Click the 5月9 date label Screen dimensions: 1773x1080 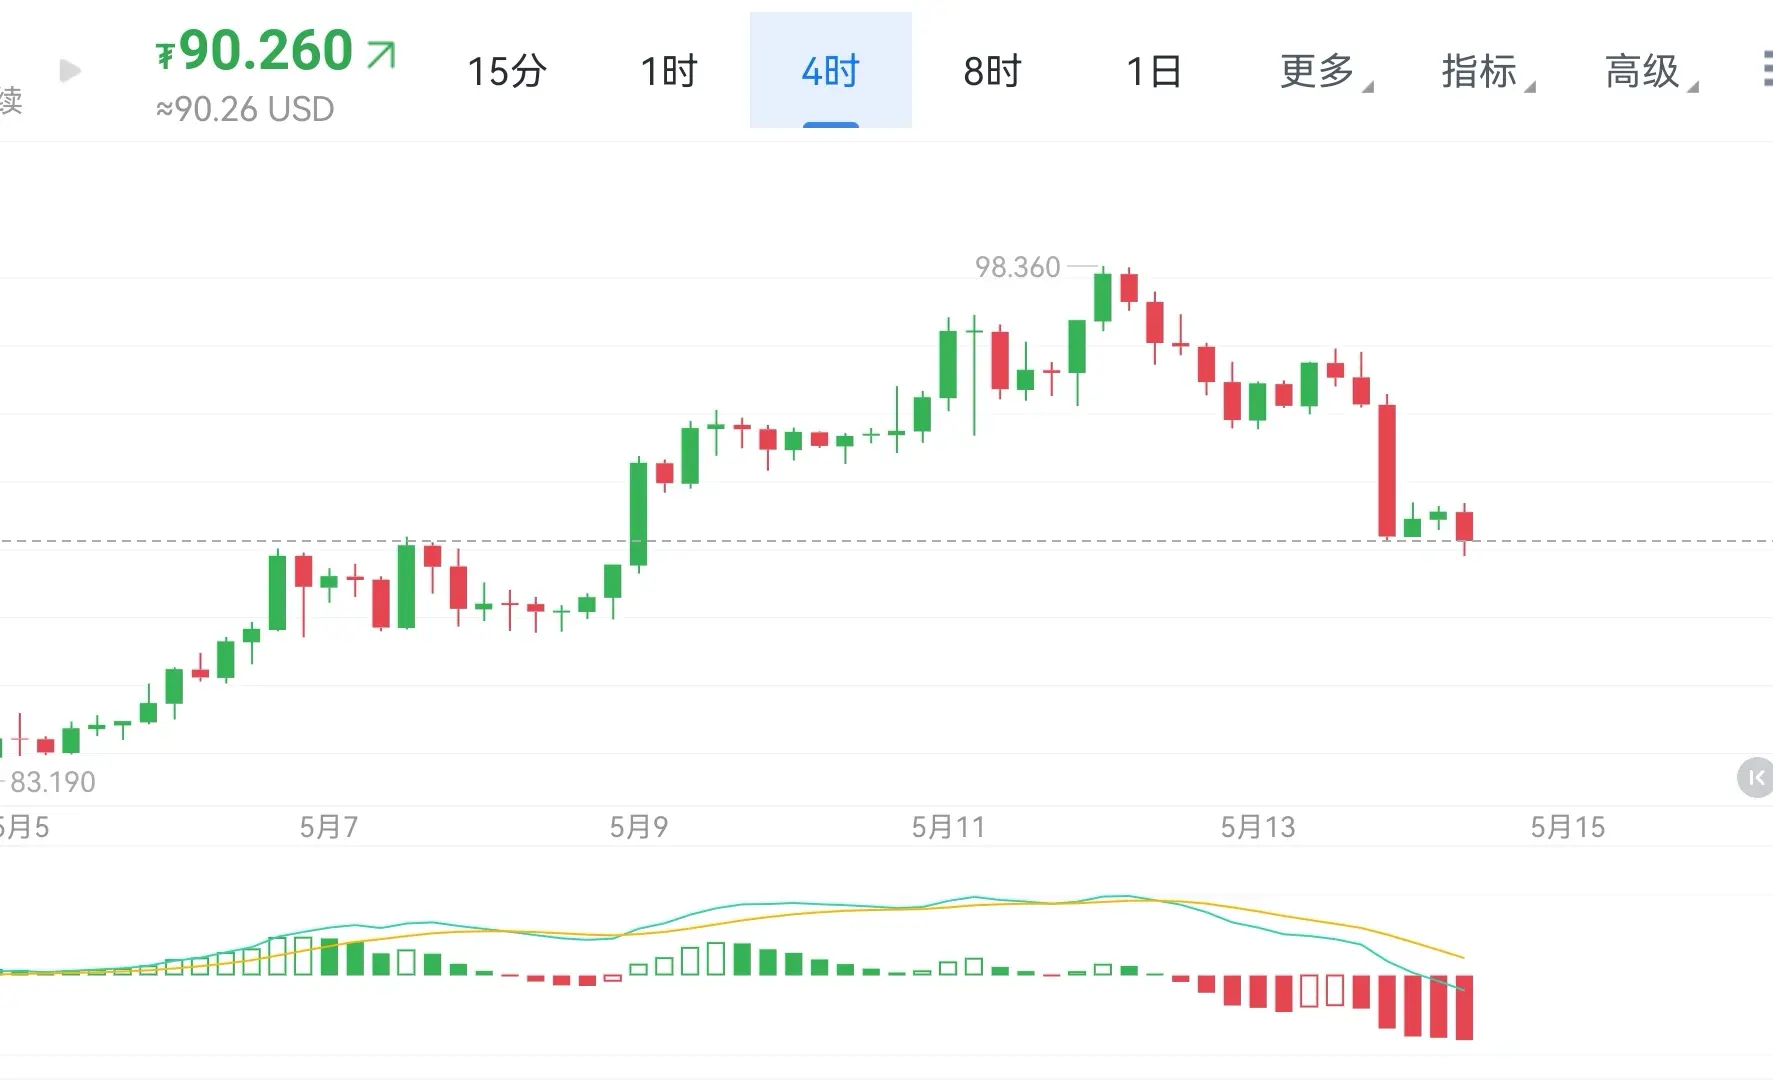[639, 827]
